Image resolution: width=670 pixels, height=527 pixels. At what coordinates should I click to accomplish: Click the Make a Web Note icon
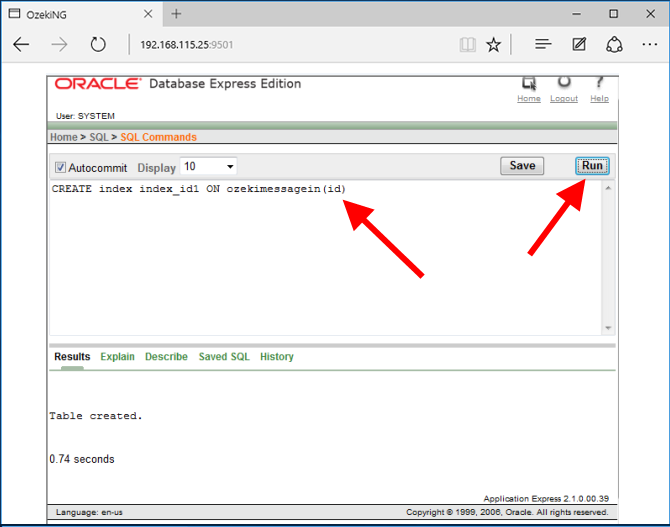point(579,45)
